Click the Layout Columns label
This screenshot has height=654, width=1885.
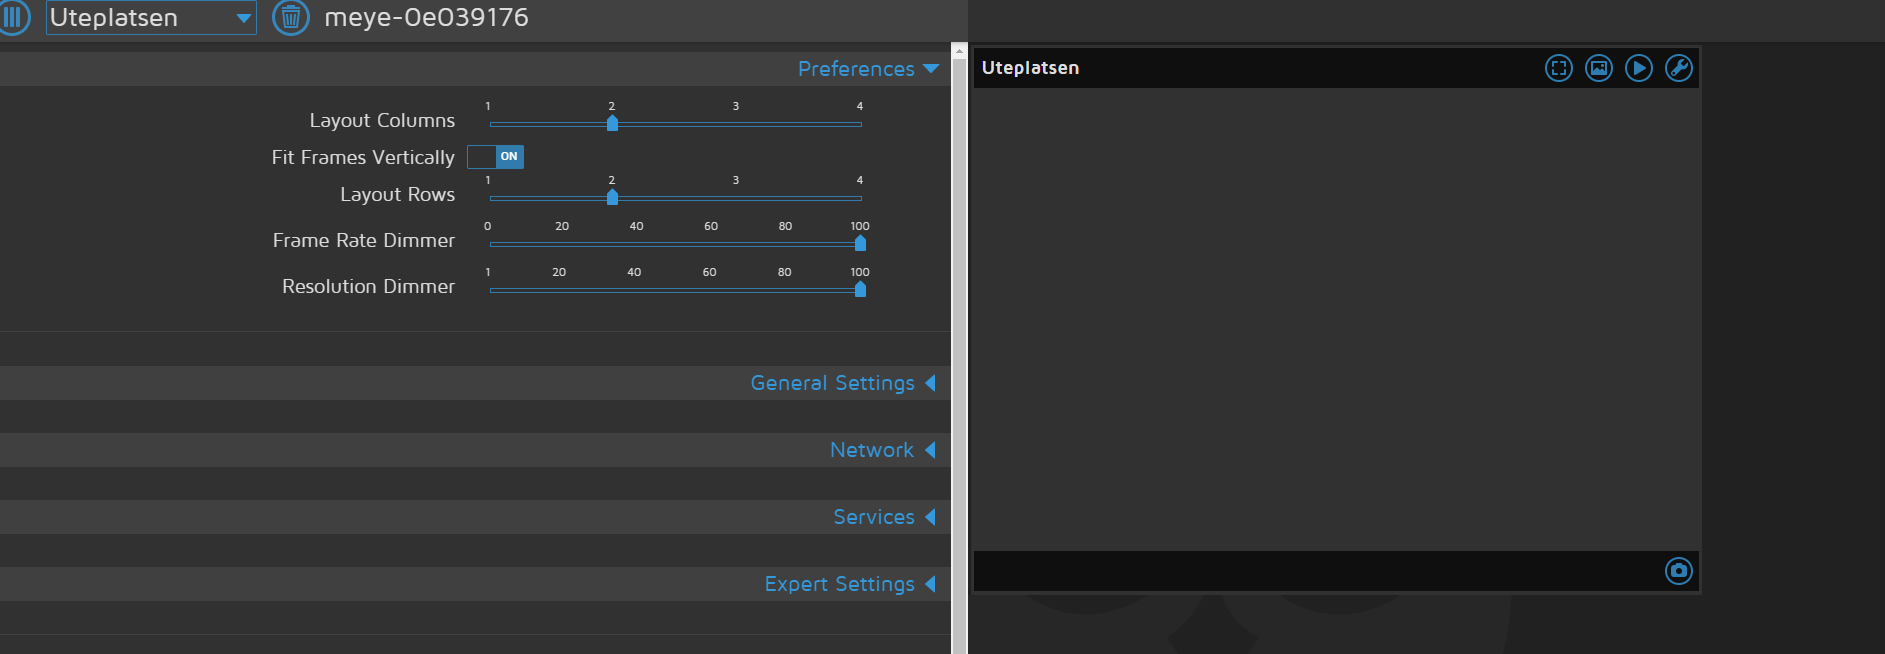click(x=382, y=120)
